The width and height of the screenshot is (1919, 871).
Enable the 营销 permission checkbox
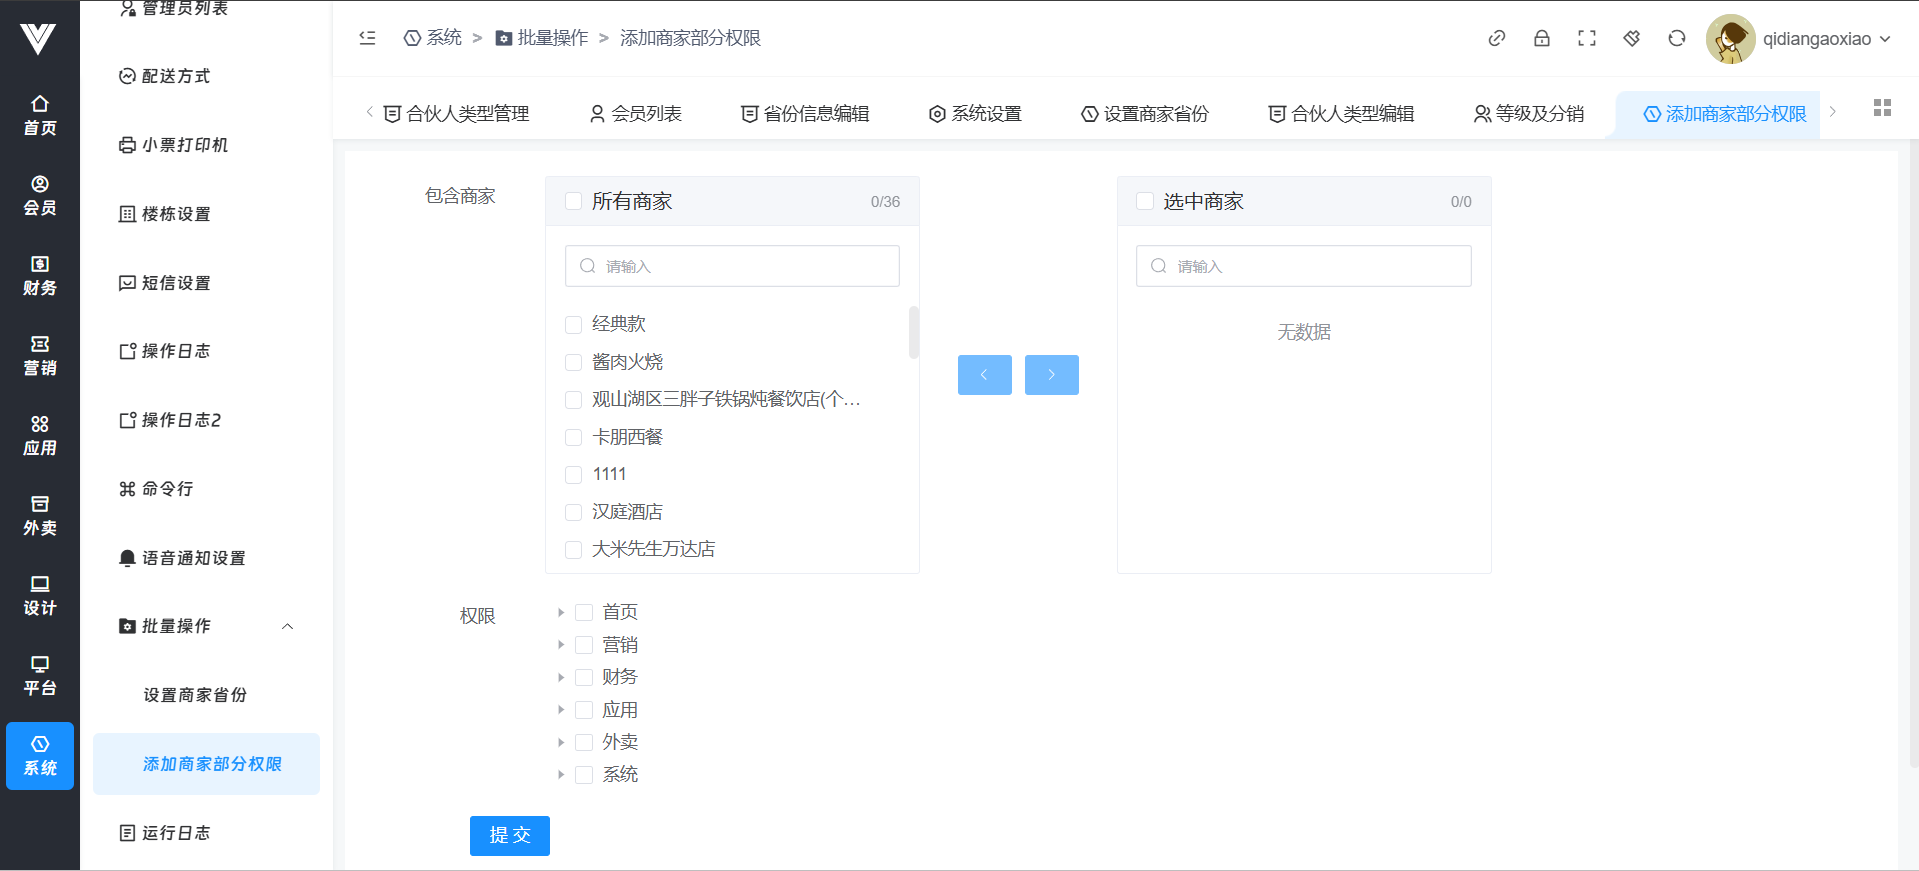click(x=584, y=645)
